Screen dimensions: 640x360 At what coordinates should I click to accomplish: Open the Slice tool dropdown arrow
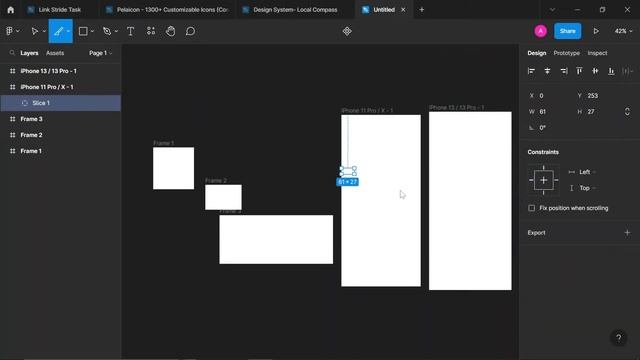pos(68,31)
